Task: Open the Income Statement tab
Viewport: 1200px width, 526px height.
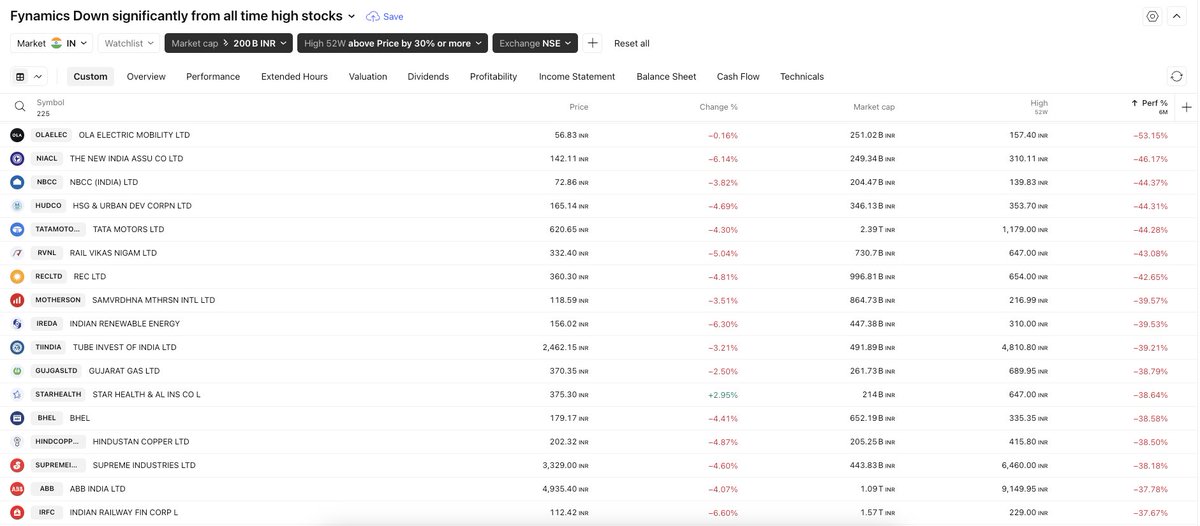Action: [x=577, y=76]
